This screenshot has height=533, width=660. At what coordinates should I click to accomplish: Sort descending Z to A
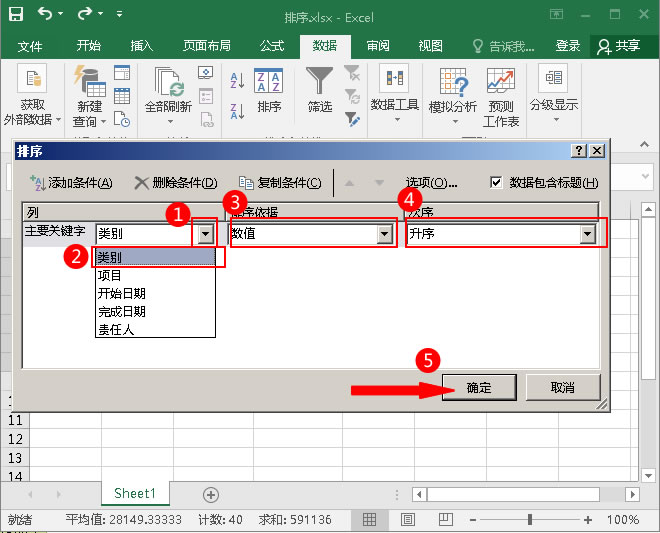[237, 112]
